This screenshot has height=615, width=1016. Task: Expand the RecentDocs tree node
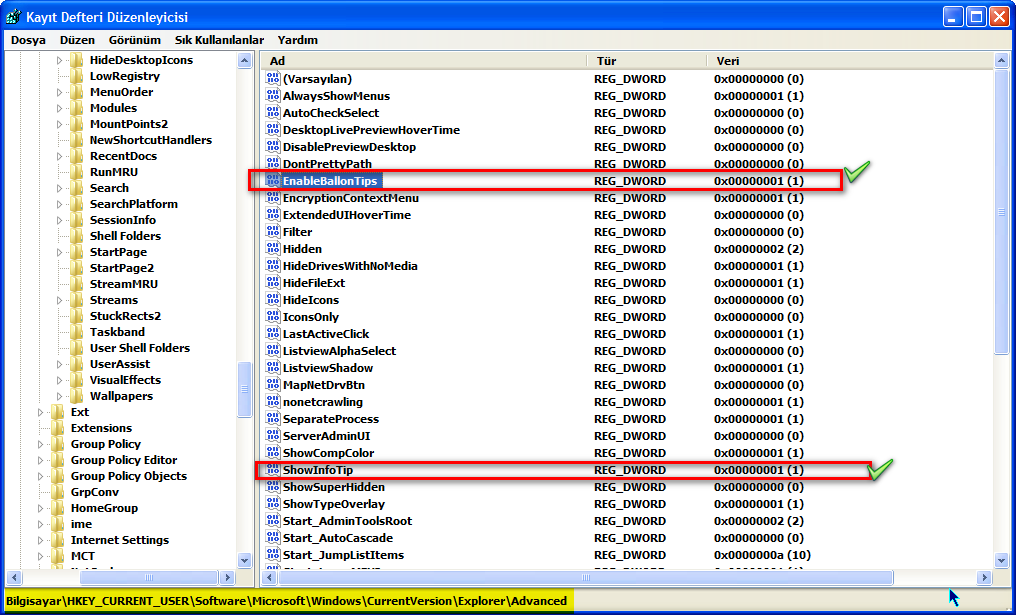tap(60, 156)
